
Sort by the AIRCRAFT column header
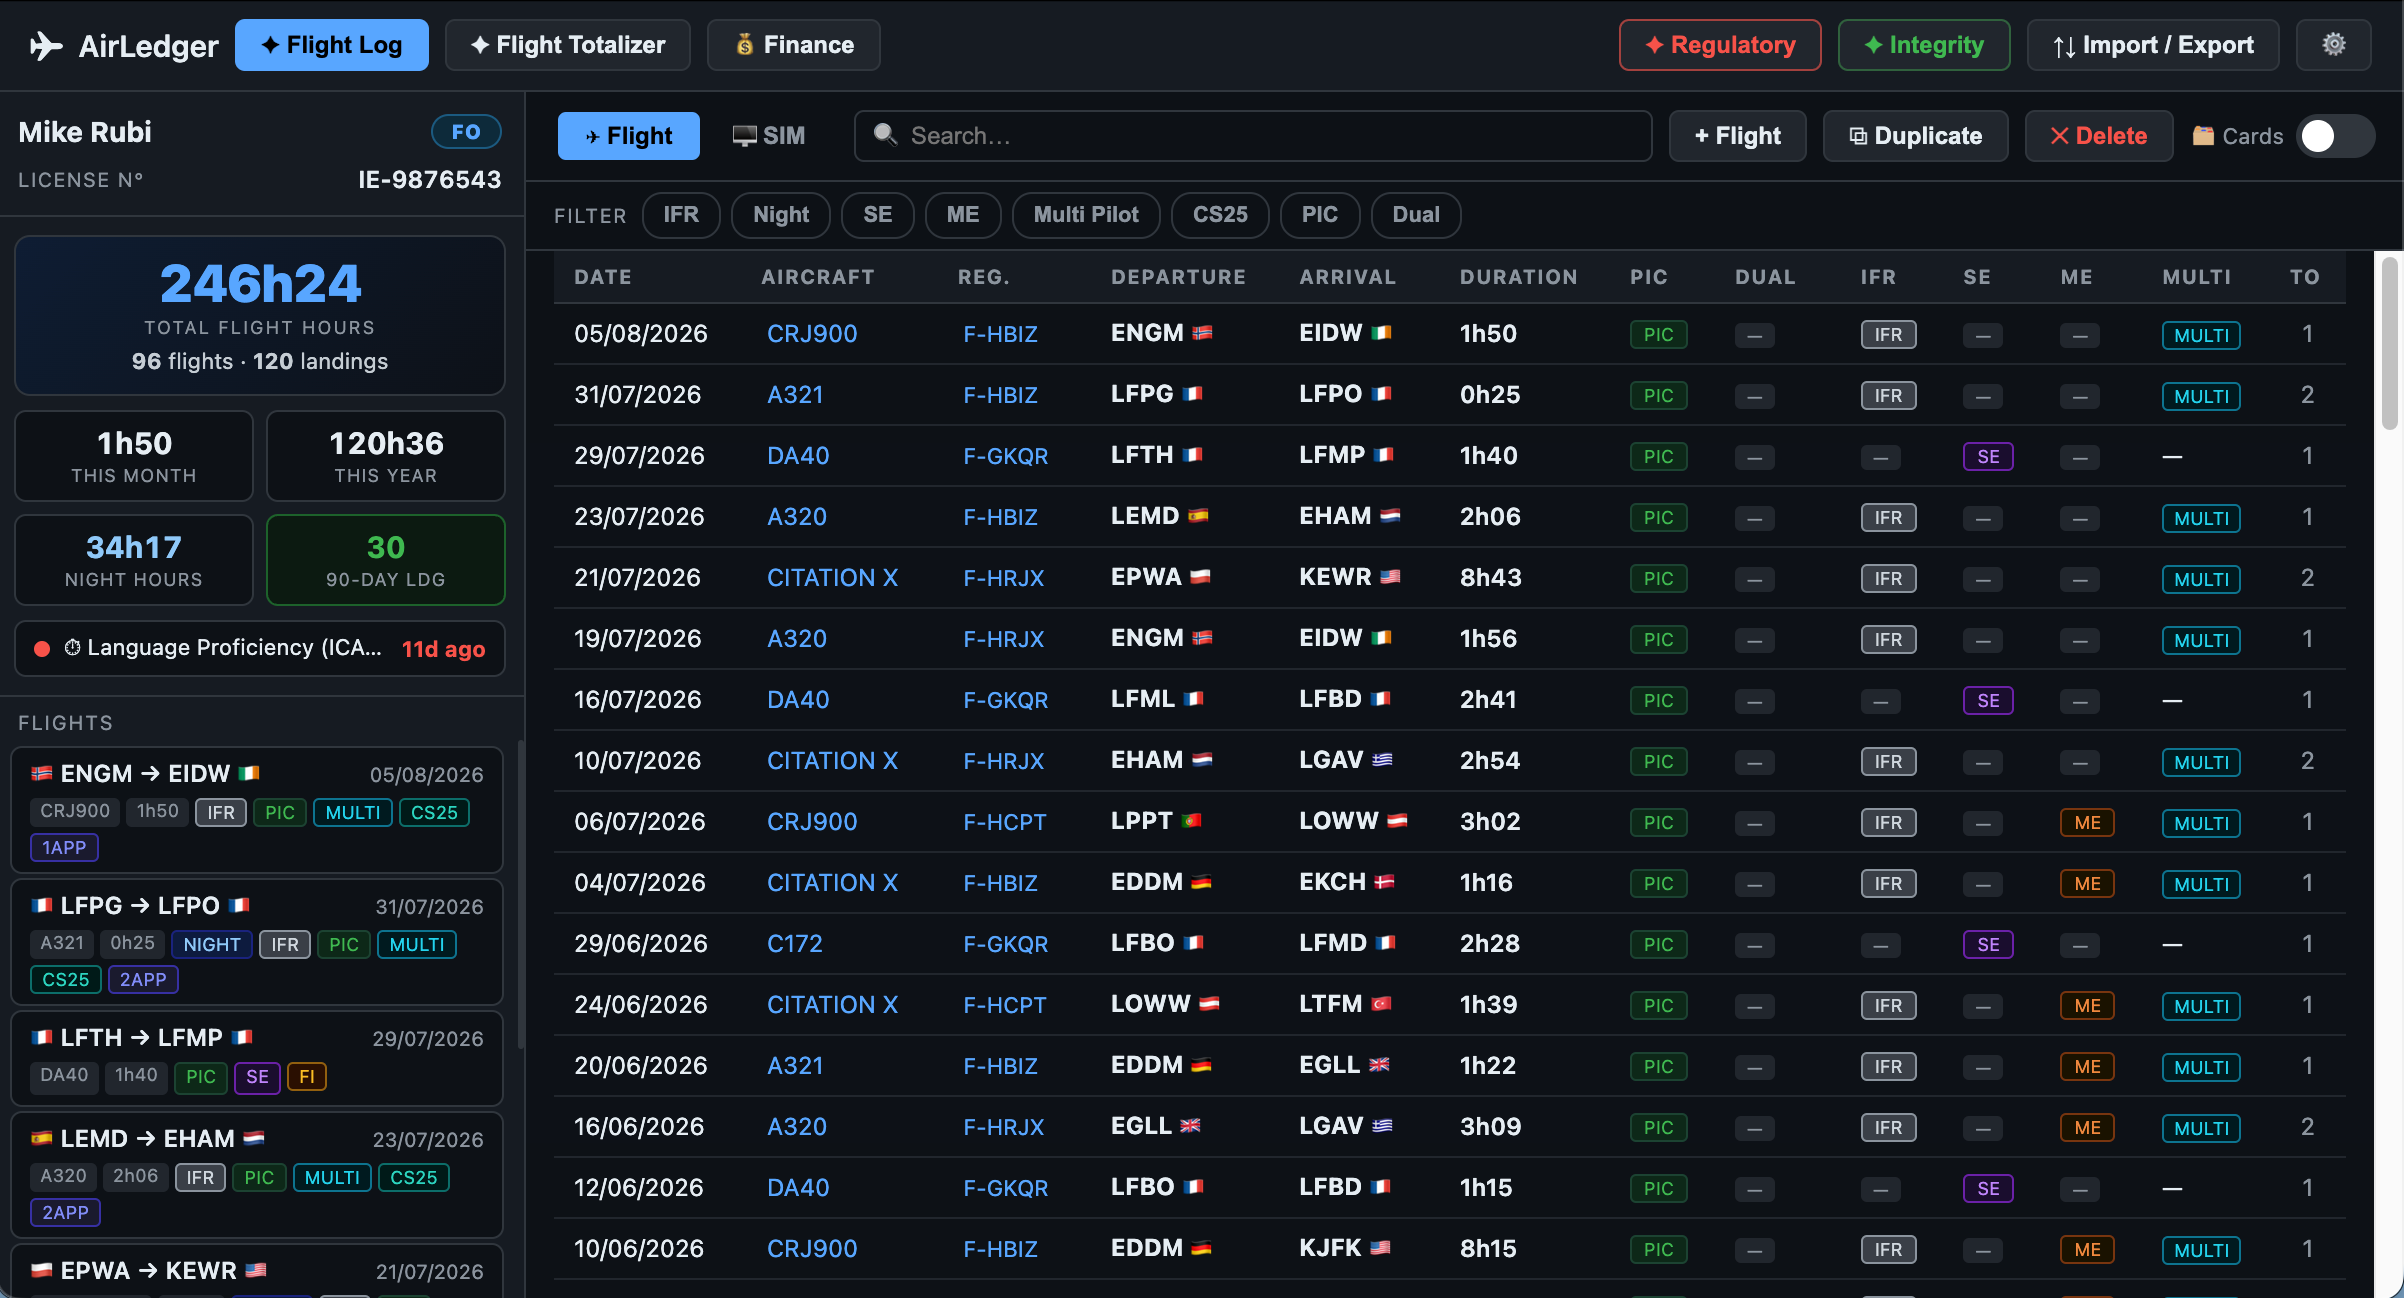click(x=817, y=277)
